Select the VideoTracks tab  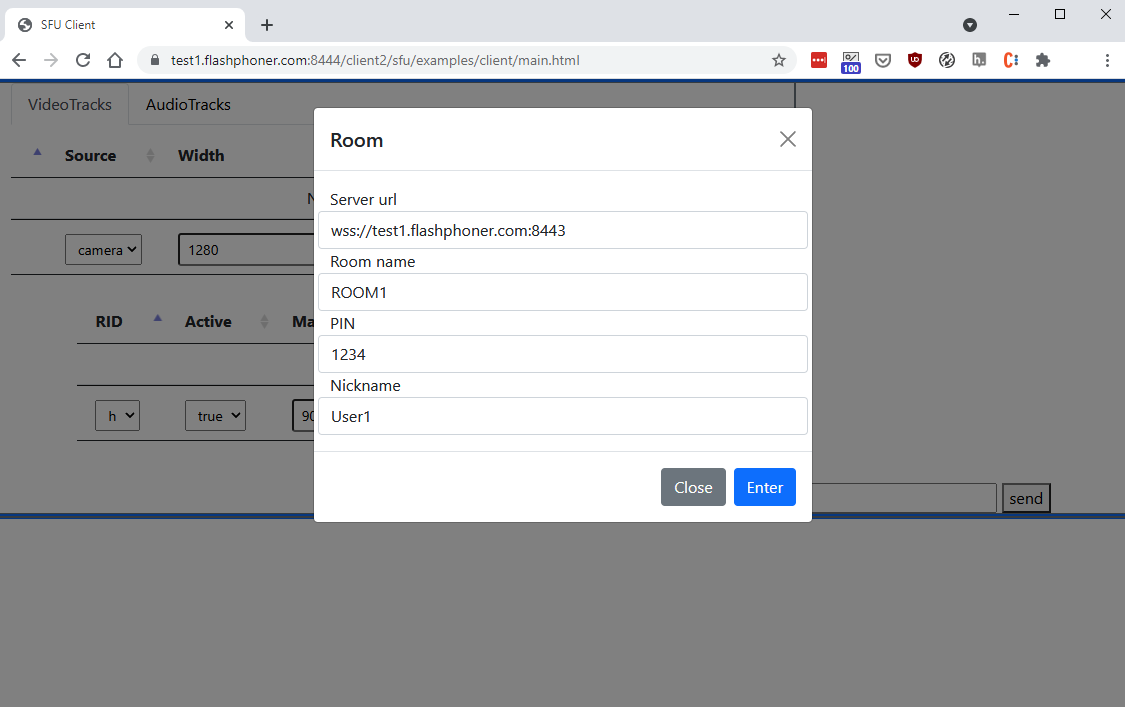pos(70,104)
